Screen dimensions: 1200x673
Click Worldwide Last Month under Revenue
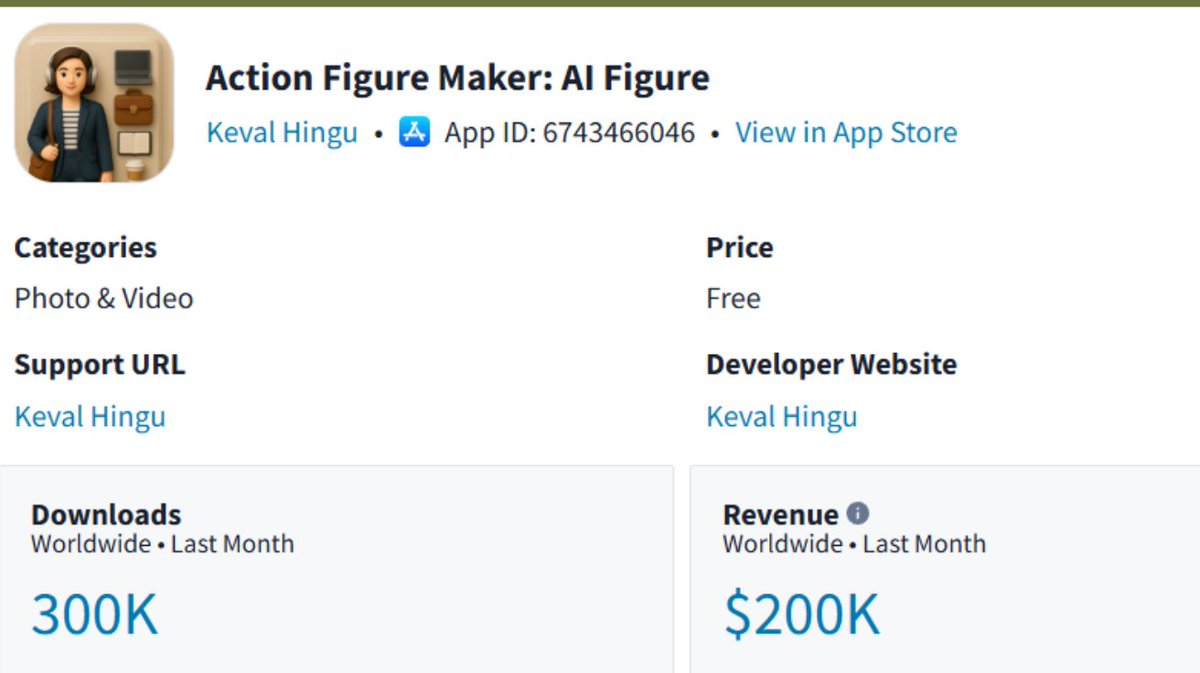tap(855, 544)
